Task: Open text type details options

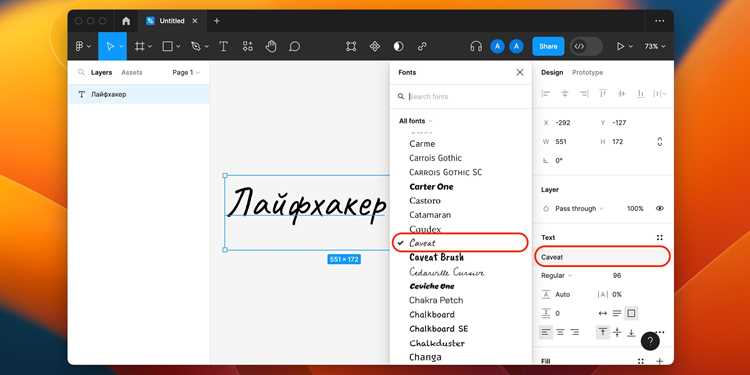Action: tap(660, 332)
